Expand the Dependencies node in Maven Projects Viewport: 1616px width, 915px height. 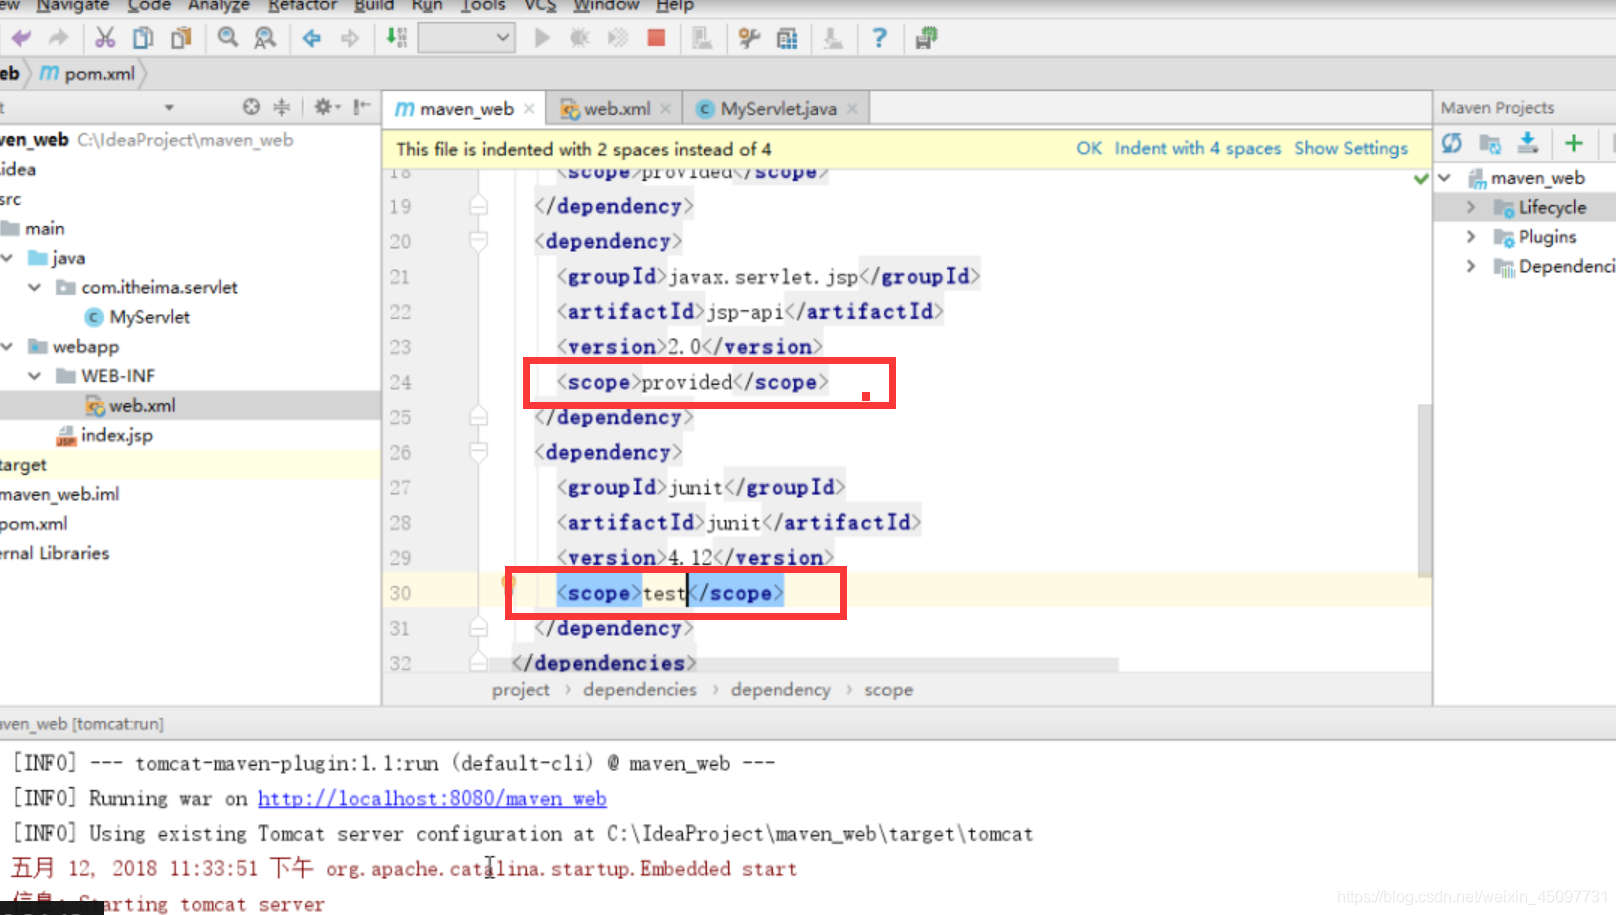click(1471, 266)
